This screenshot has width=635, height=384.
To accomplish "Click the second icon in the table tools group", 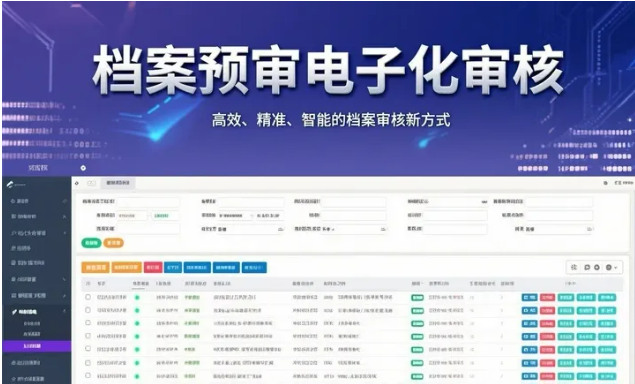I will point(587,267).
